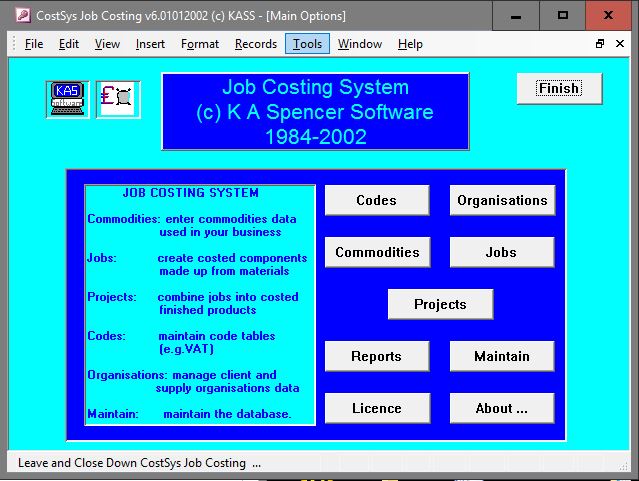Open the Organisations section
Screen dimensions: 639x481
click(x=502, y=200)
